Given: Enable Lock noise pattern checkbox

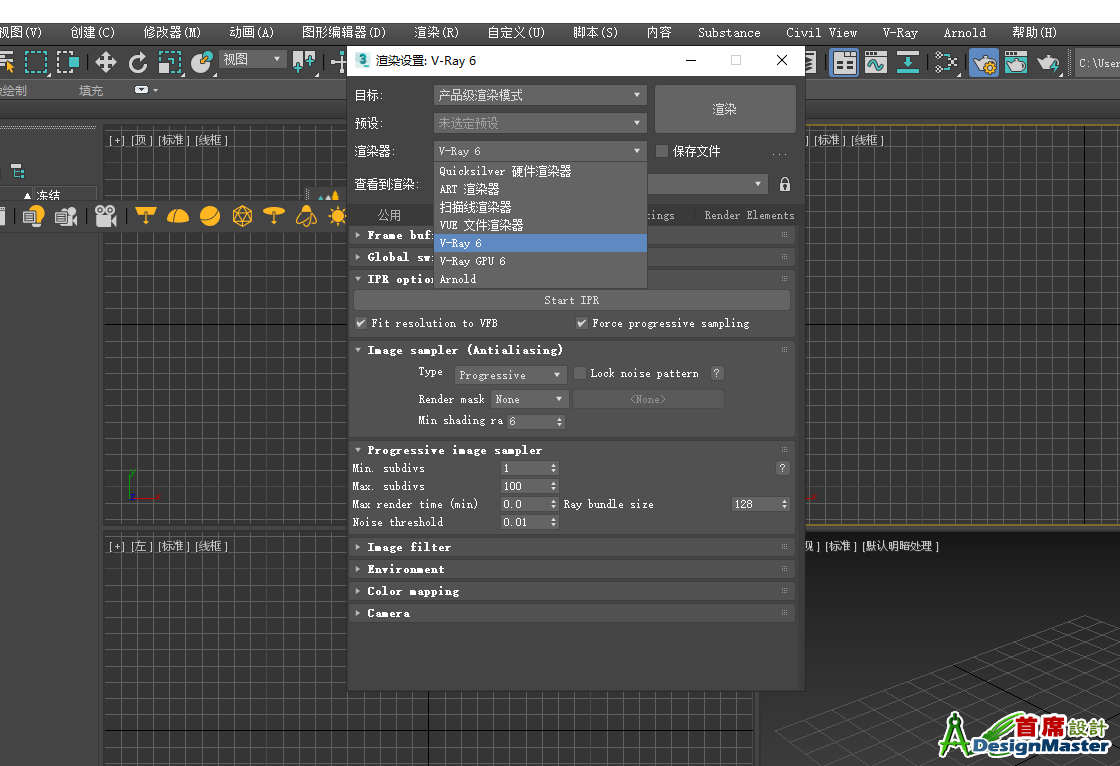Looking at the screenshot, I should click(580, 373).
